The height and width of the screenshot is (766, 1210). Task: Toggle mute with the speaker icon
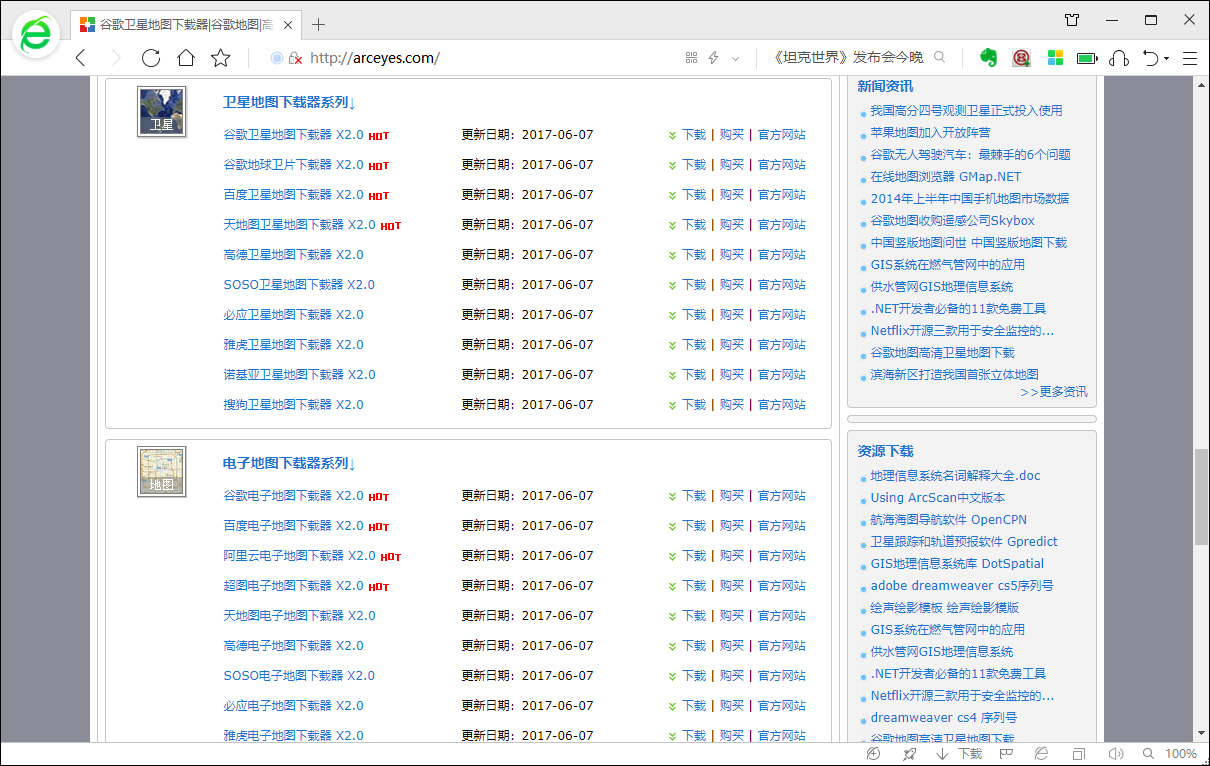1117,753
